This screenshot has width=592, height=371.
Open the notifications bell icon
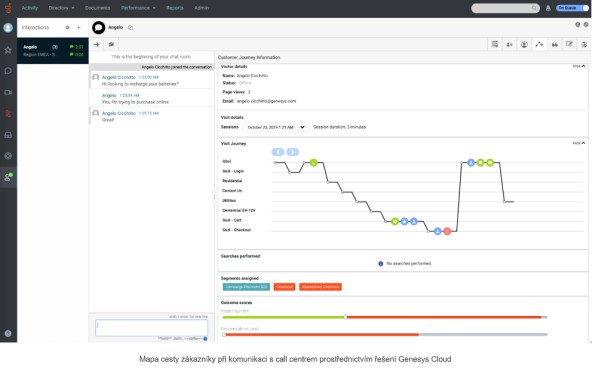548,8
